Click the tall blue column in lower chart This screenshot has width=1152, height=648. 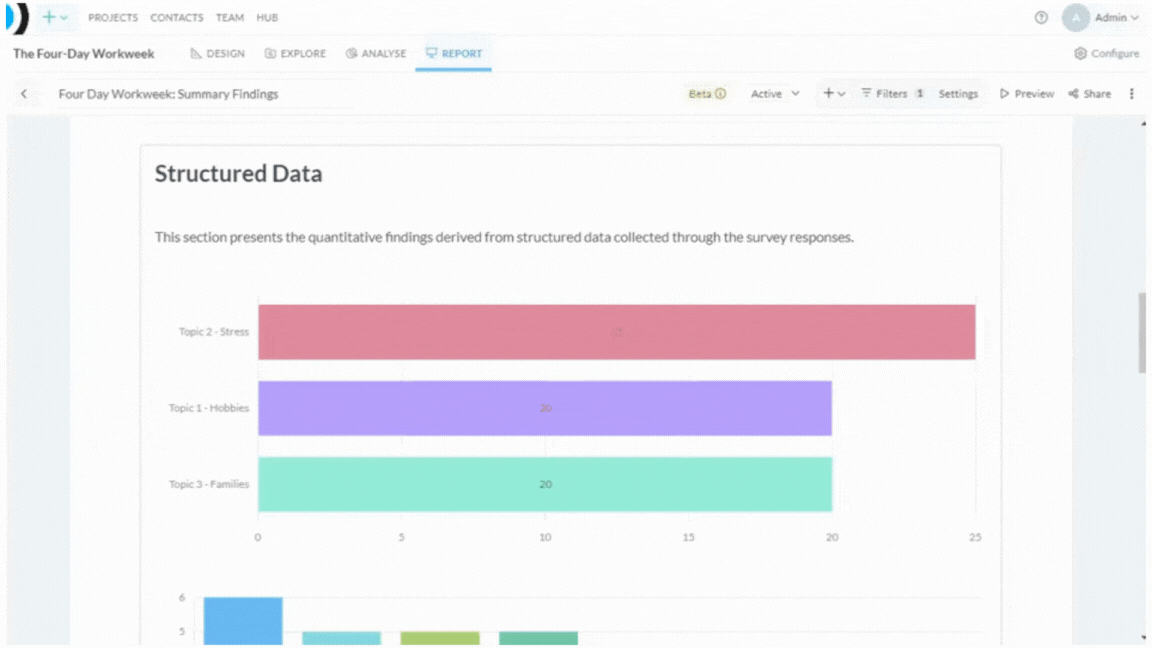243,621
